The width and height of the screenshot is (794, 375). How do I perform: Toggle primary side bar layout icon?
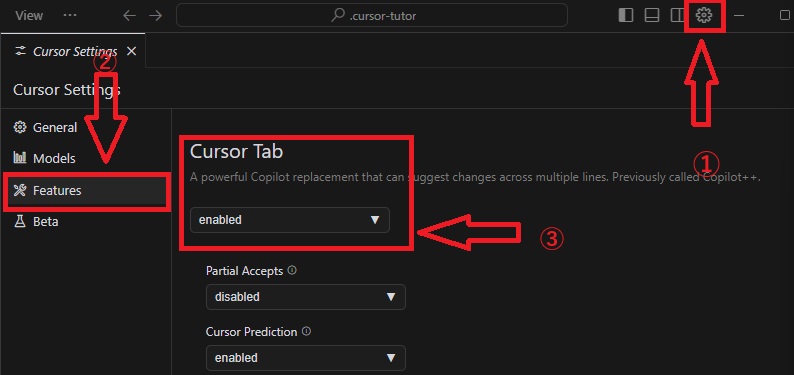coord(626,16)
